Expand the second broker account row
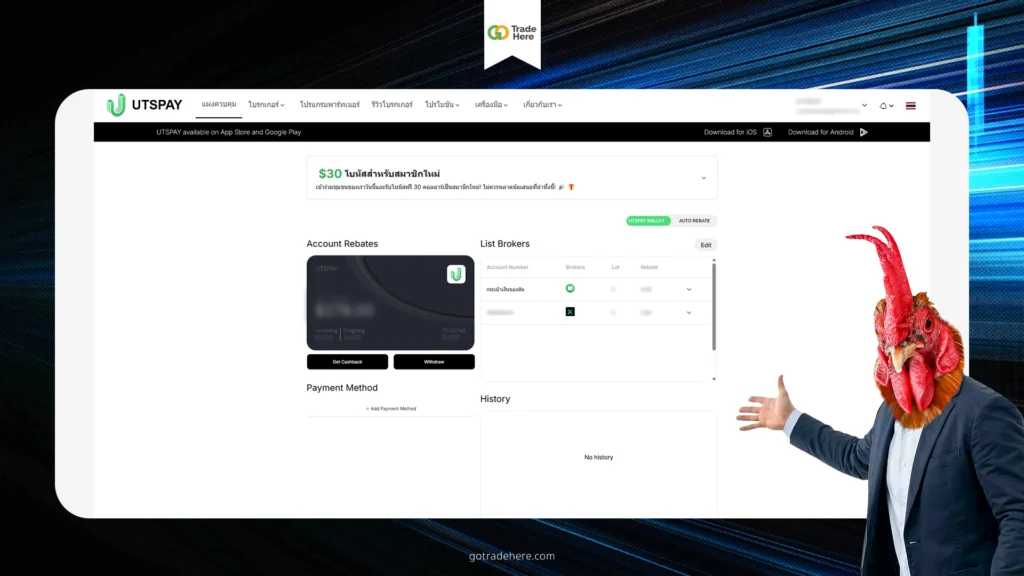The width and height of the screenshot is (1024, 576). pos(689,312)
